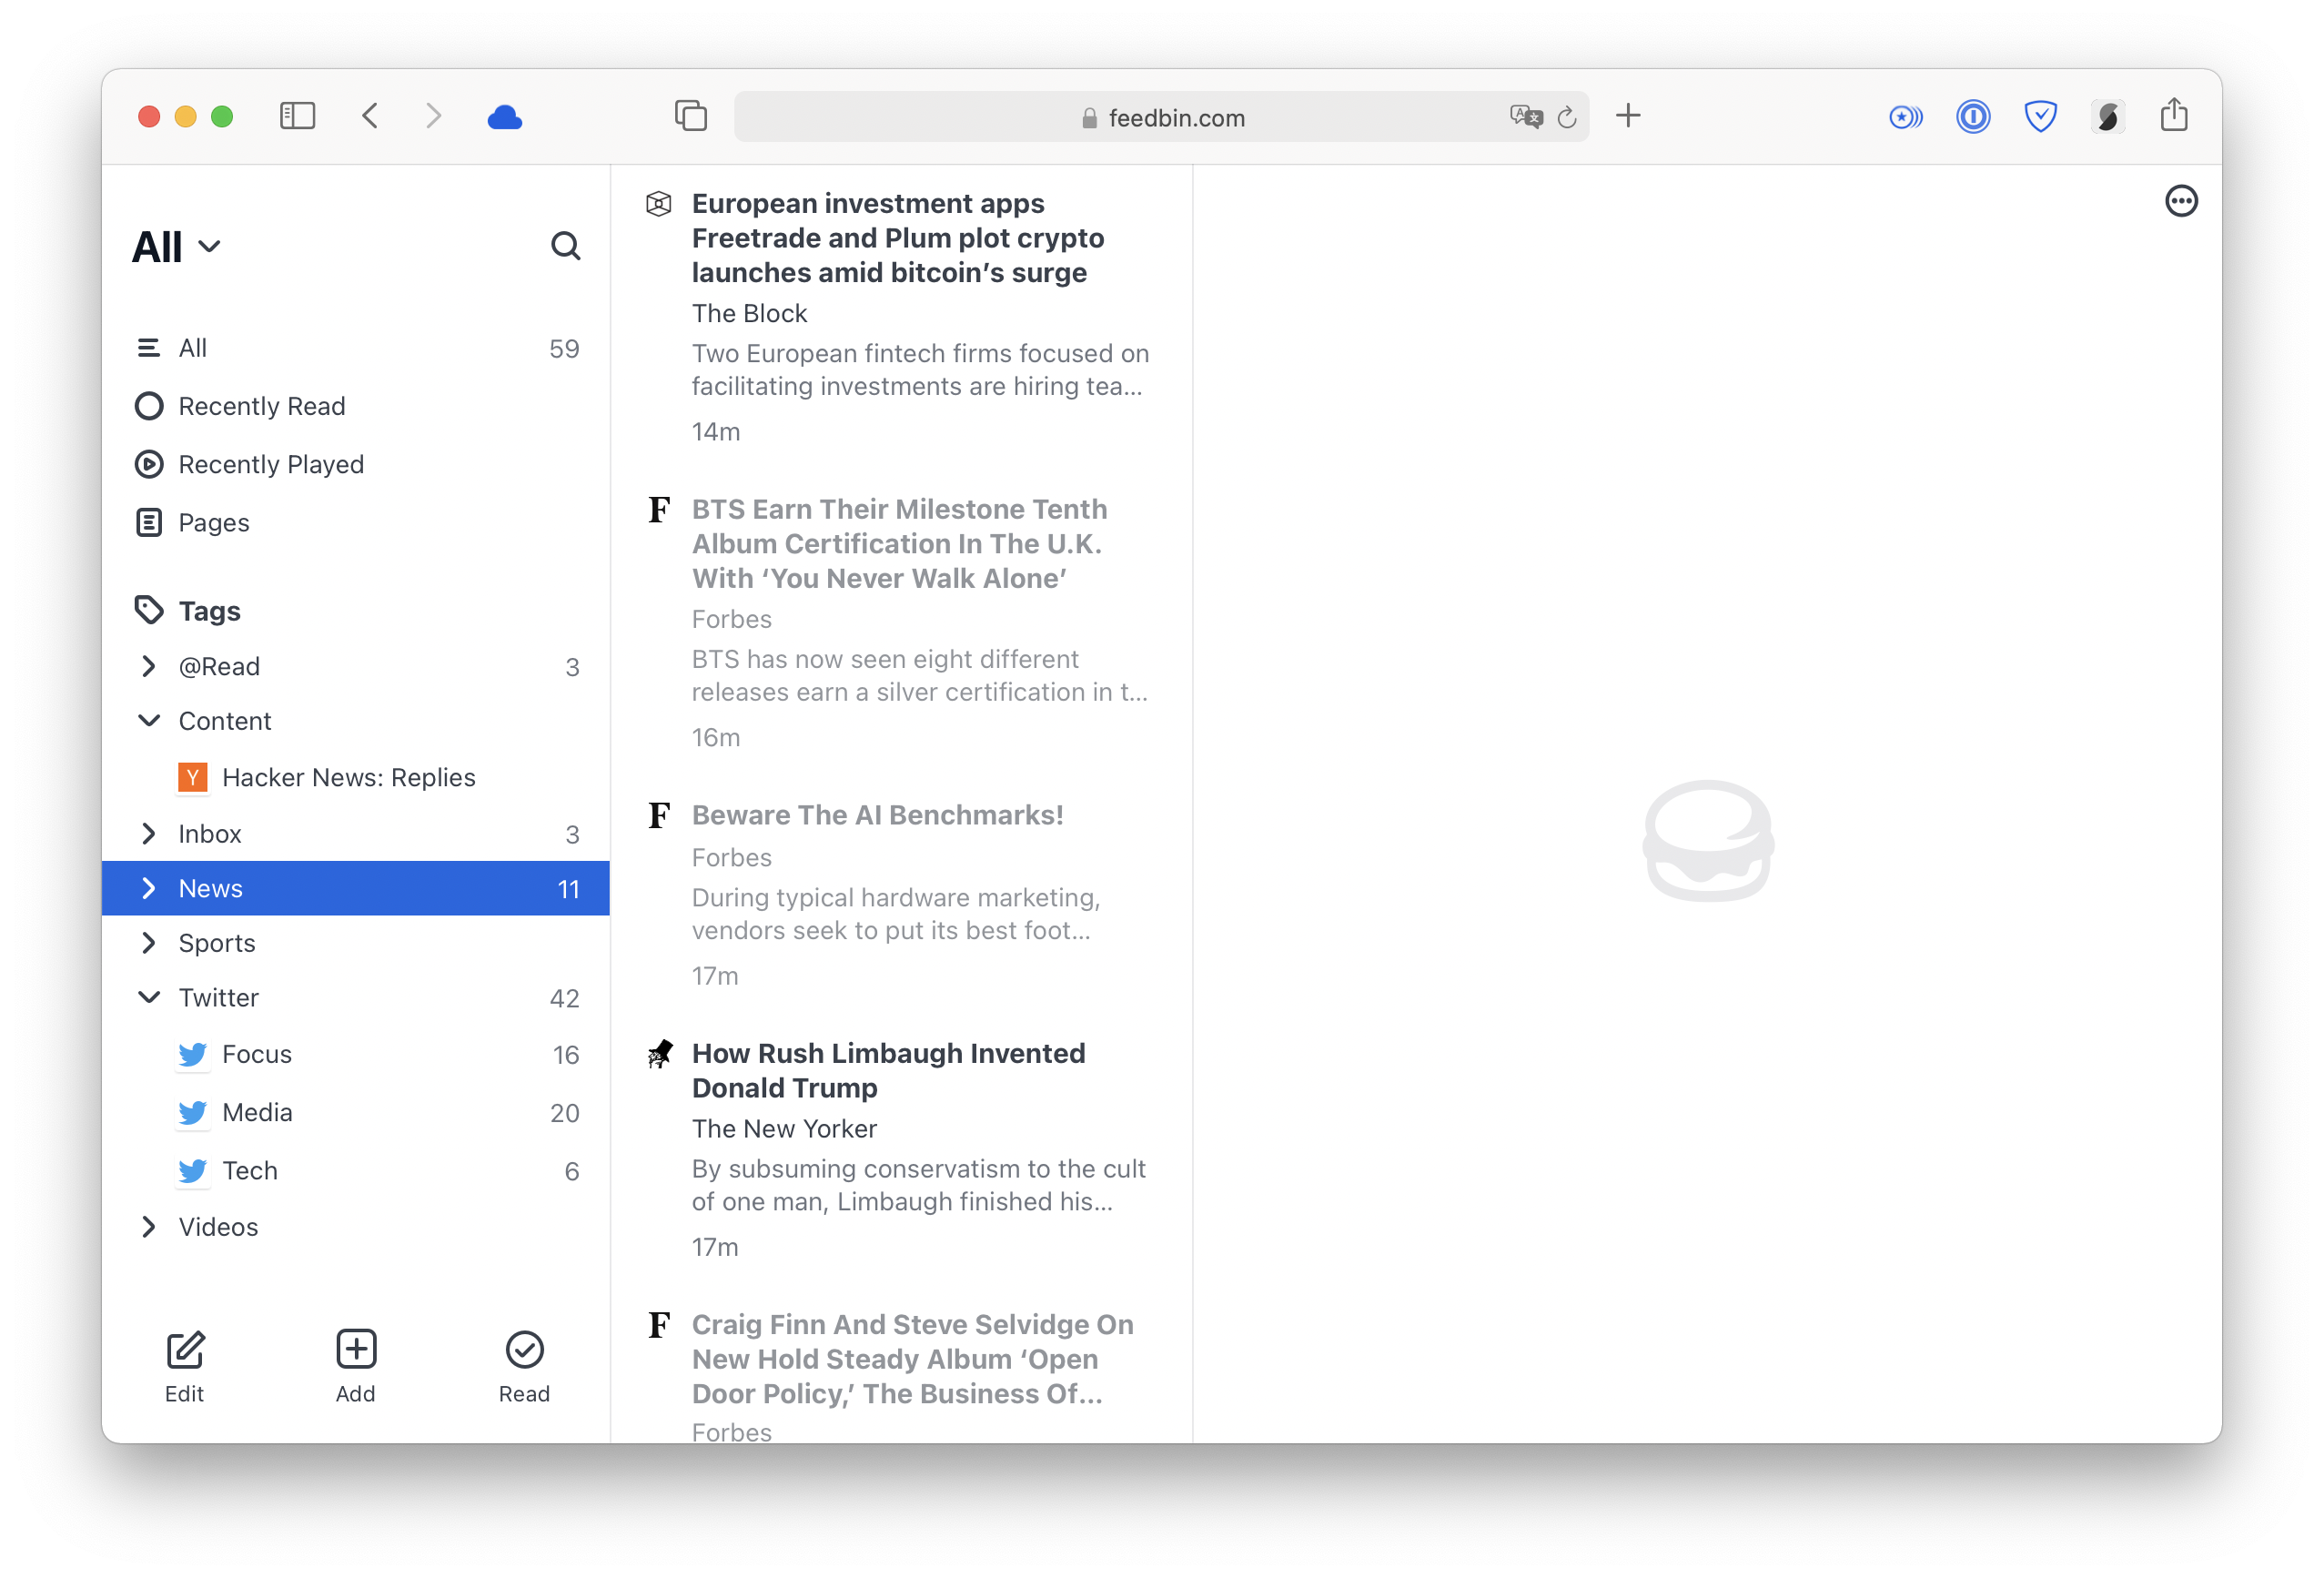Viewport: 2324px width, 1578px height.
Task: Click the Tags icon in sidebar
Action: [148, 612]
